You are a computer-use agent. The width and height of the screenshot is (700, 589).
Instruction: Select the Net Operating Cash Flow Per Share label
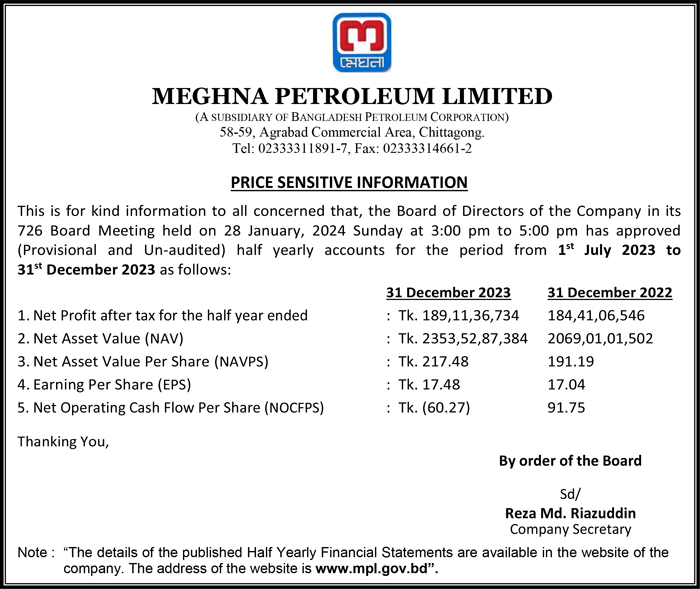(171, 408)
